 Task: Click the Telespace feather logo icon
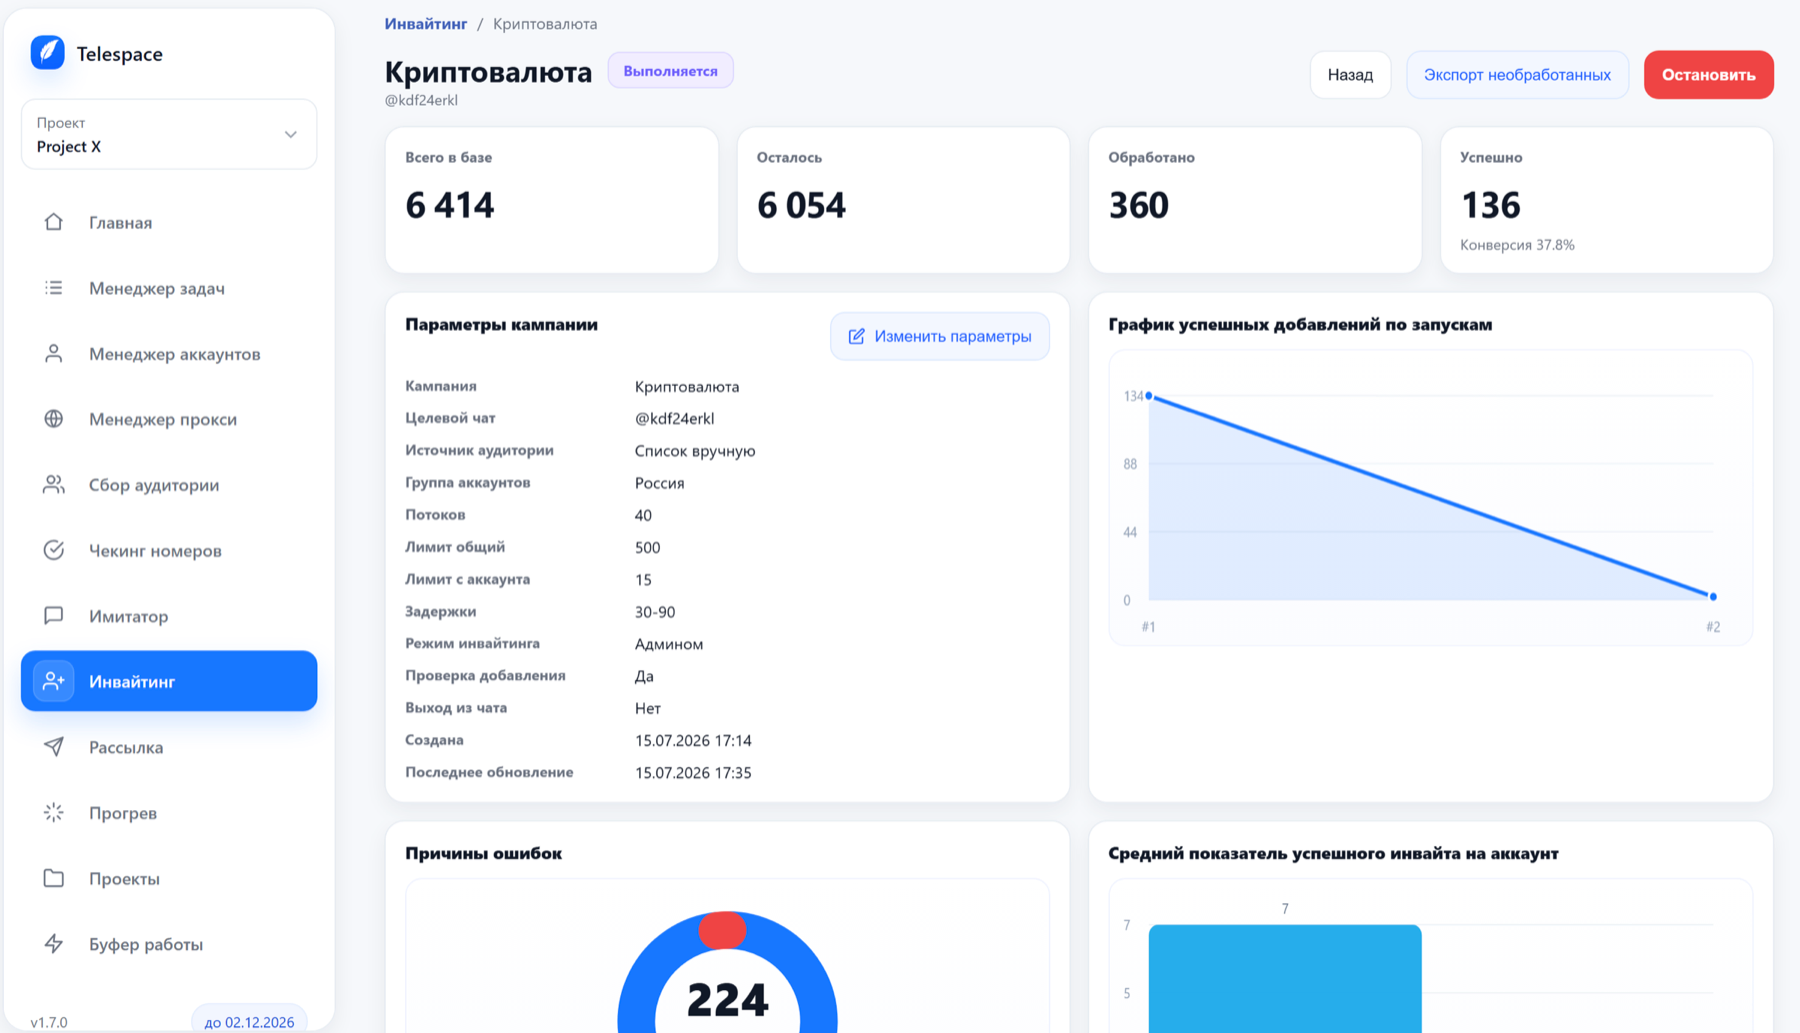[x=47, y=53]
